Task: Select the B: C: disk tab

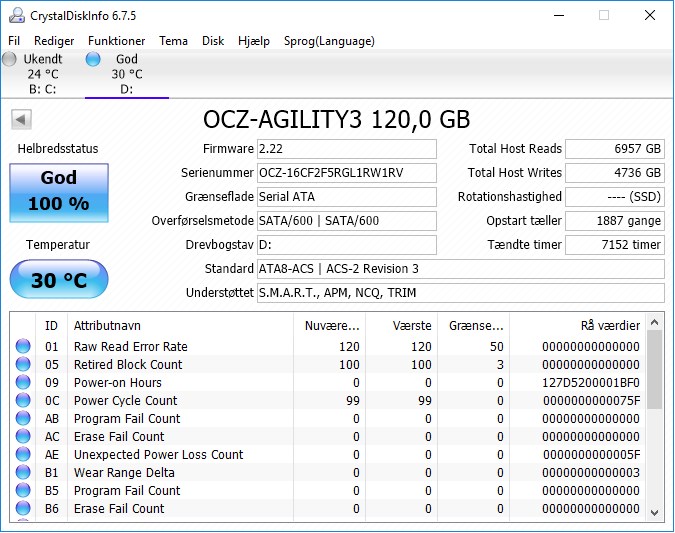Action: click(43, 74)
